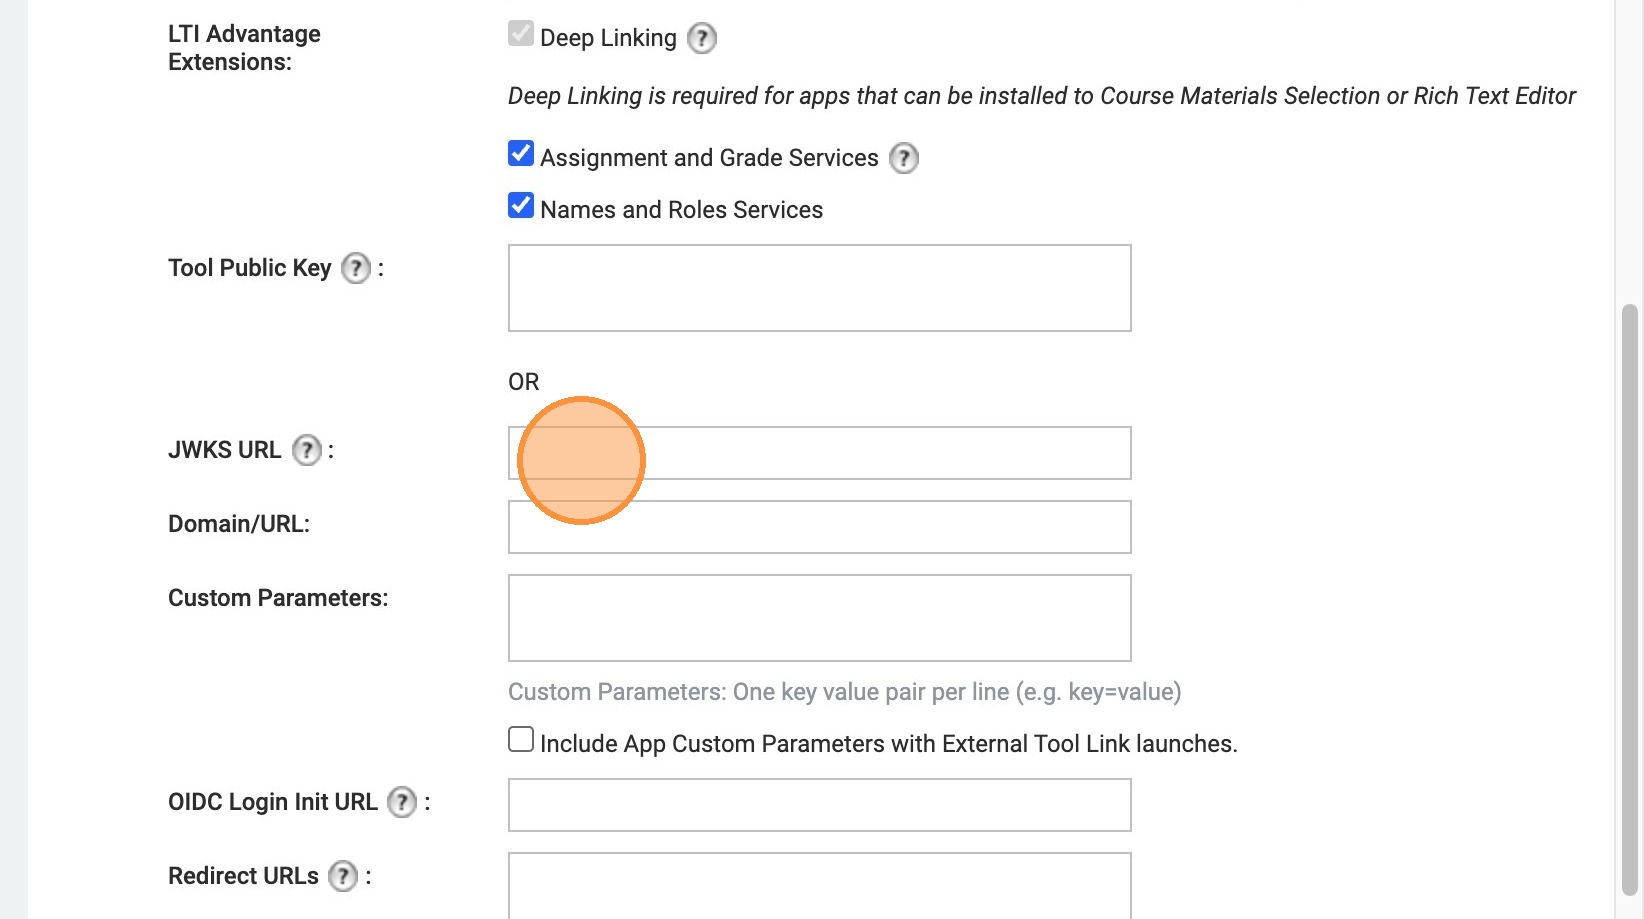The width and height of the screenshot is (1644, 919).
Task: Click into the Tool Public Key textarea
Action: (x=819, y=288)
